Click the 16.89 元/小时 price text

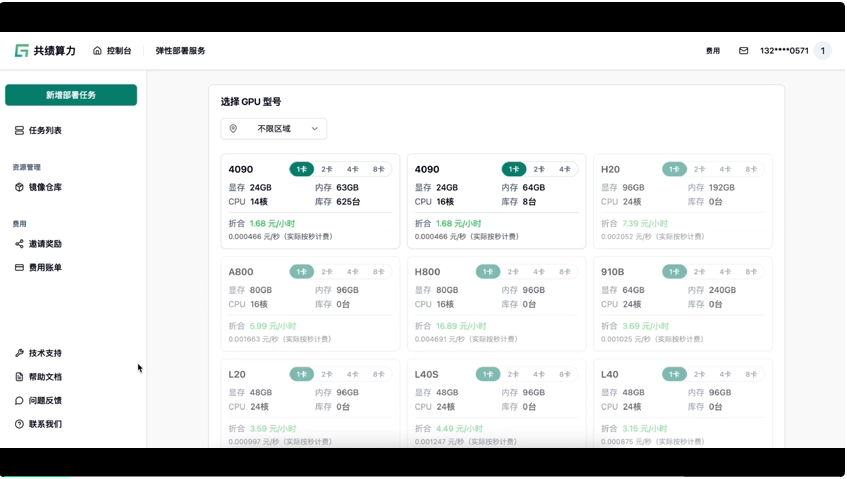(461, 326)
